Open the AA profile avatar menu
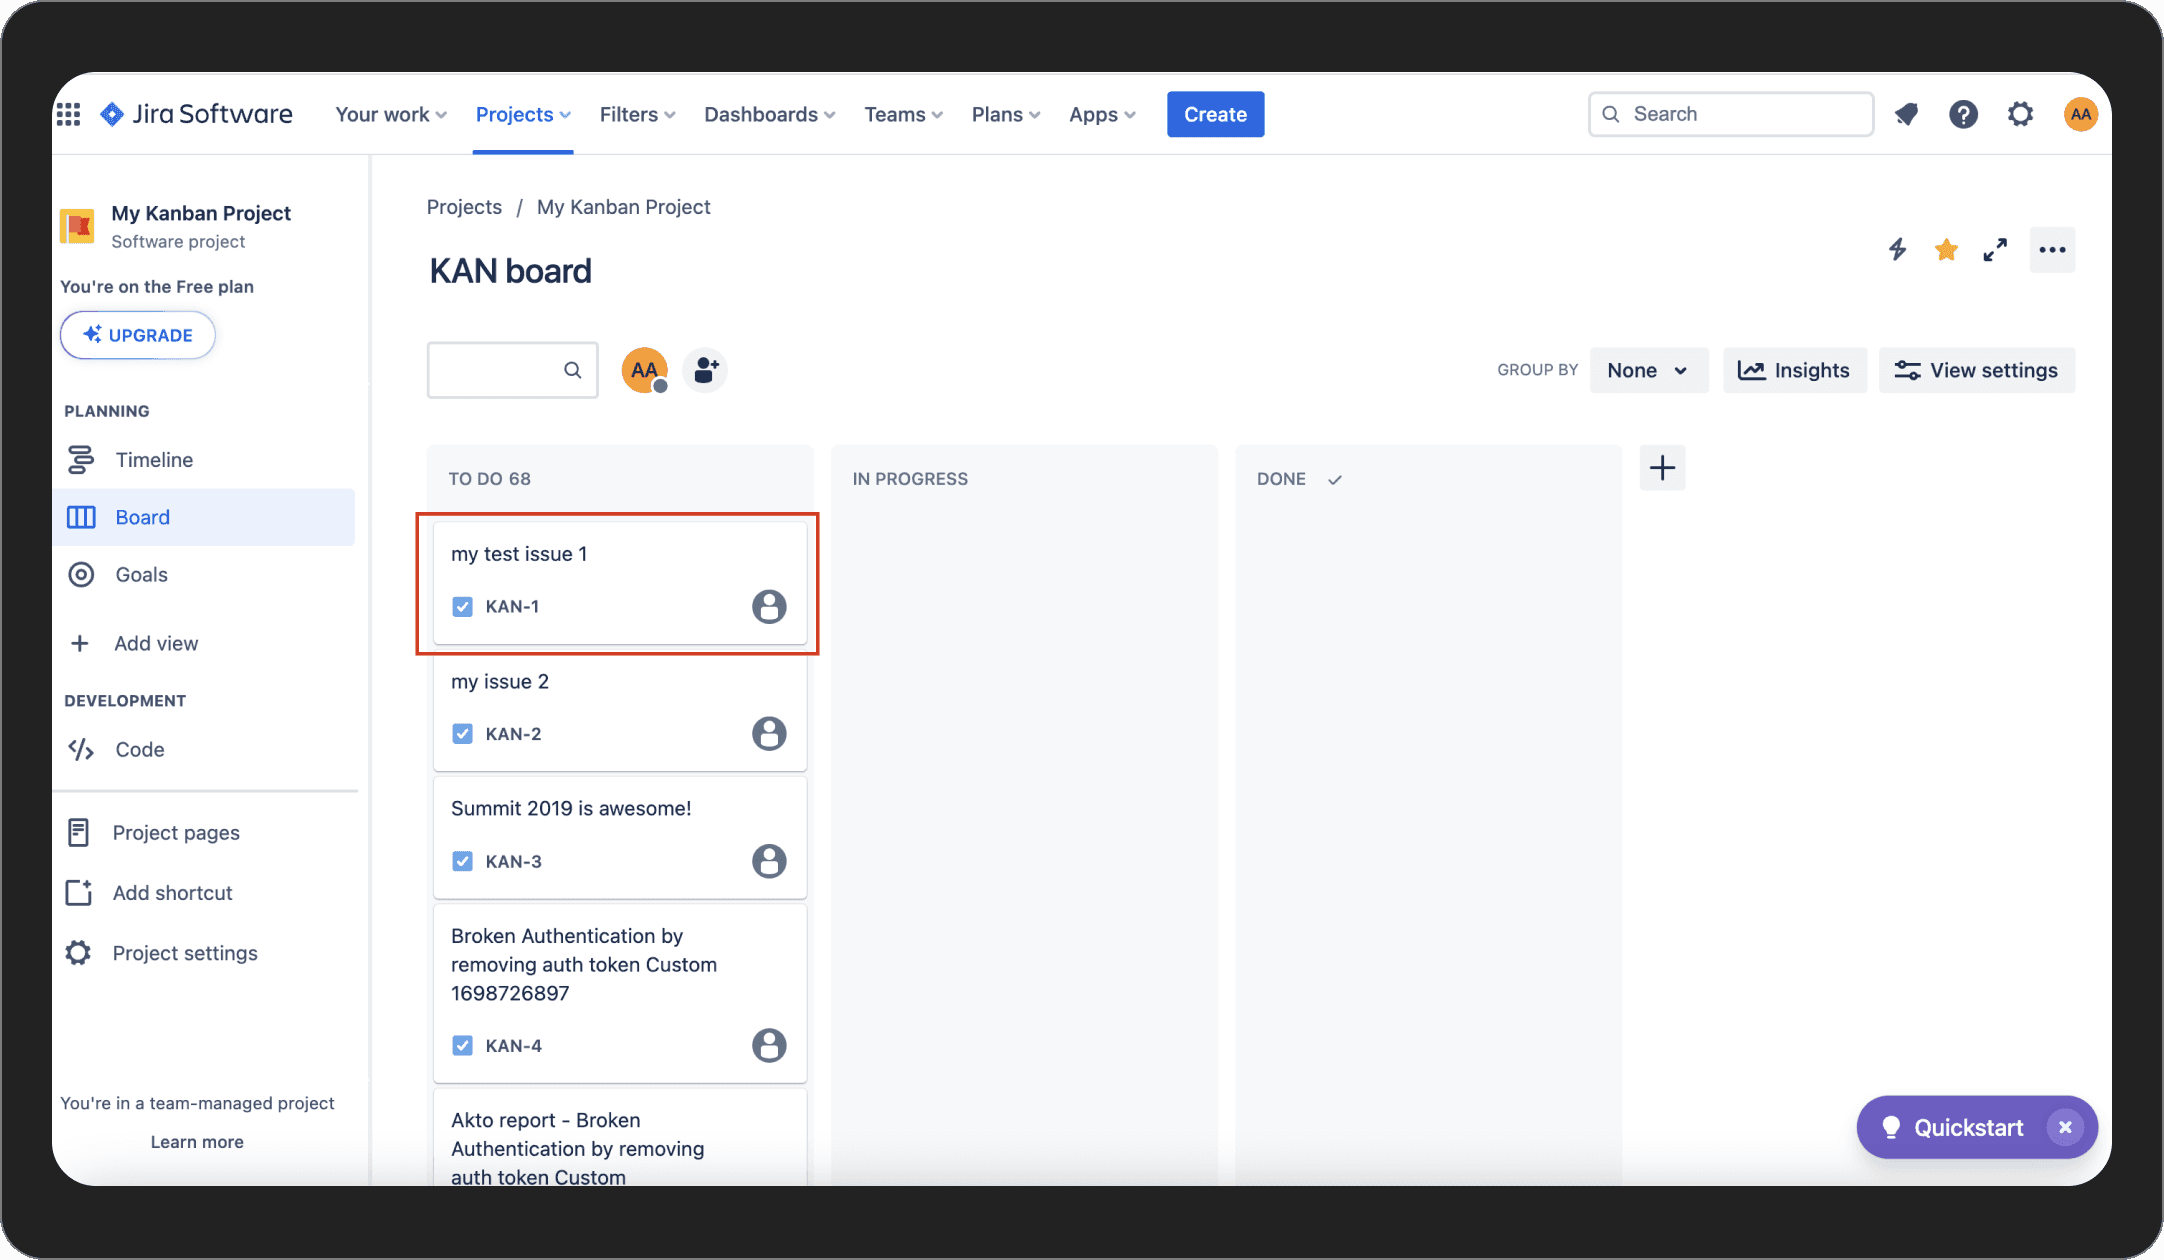Screen dimensions: 2164x1260 pyautogui.click(x=2081, y=114)
